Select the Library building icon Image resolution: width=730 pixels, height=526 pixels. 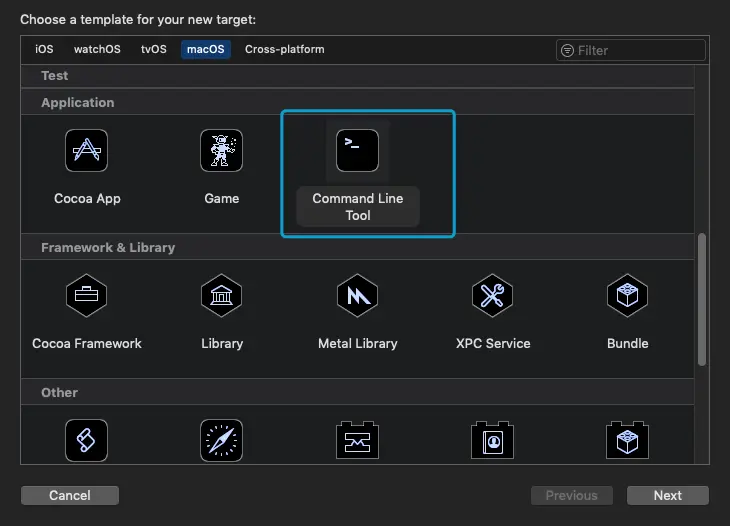click(x=222, y=296)
